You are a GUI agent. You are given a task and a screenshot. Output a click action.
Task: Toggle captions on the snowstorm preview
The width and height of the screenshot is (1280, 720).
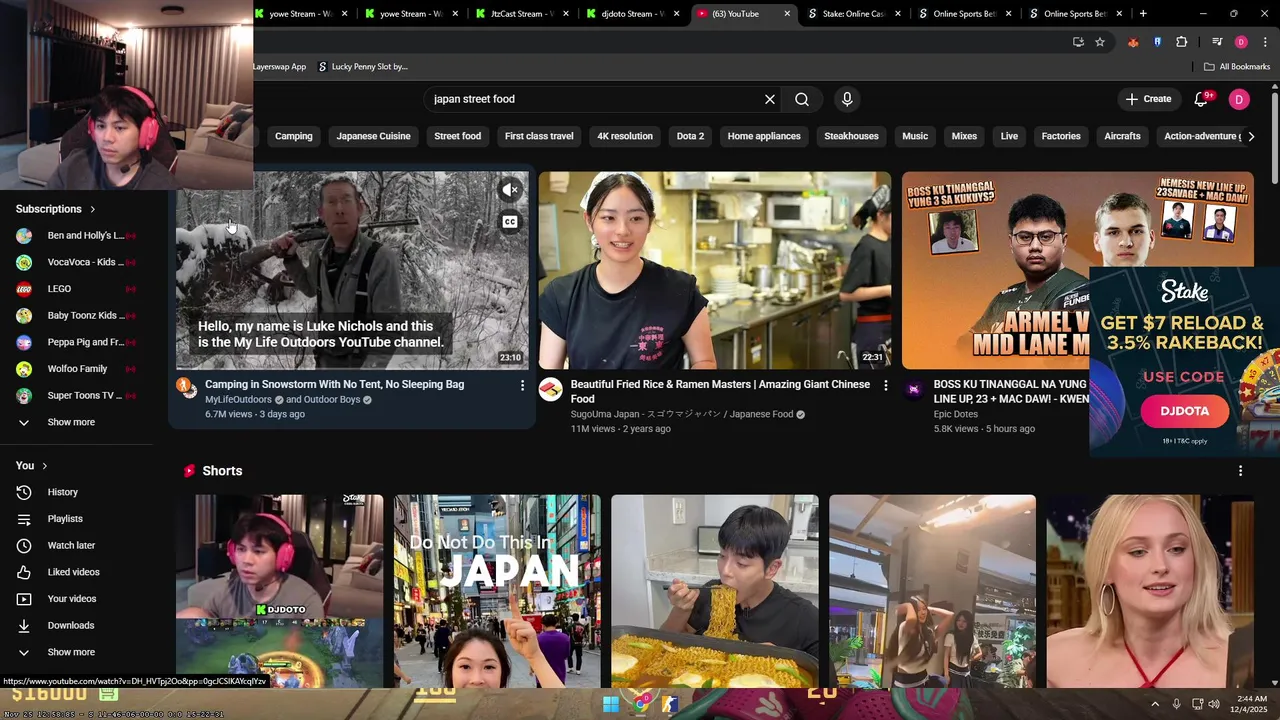510,222
